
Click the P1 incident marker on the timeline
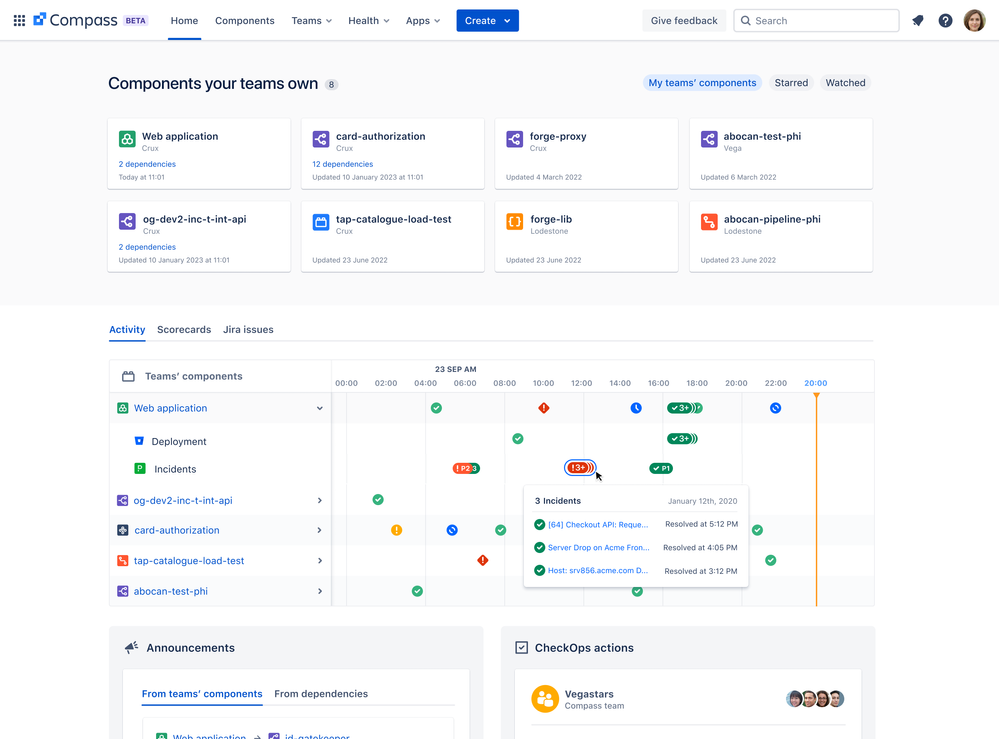point(660,468)
